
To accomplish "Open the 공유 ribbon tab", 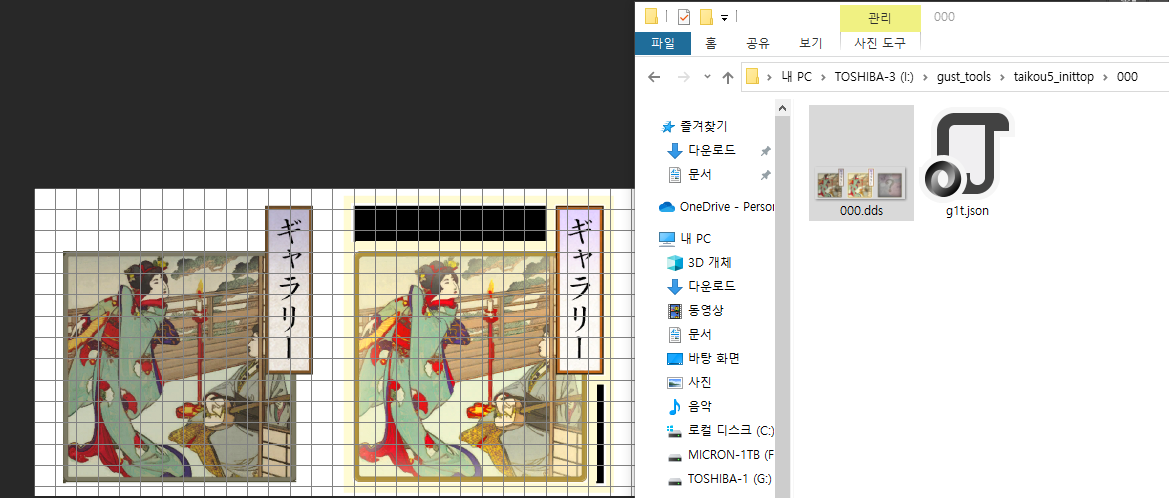I will coord(757,43).
